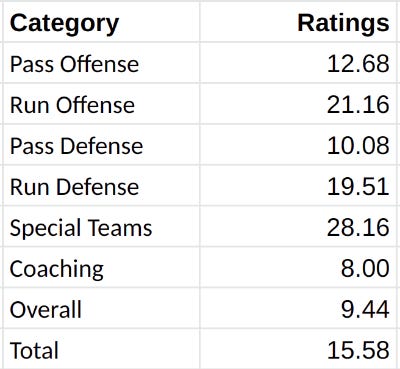Screen dimensions: 400x369
Task: Select the 12.68 rating cell
Action: [298, 63]
